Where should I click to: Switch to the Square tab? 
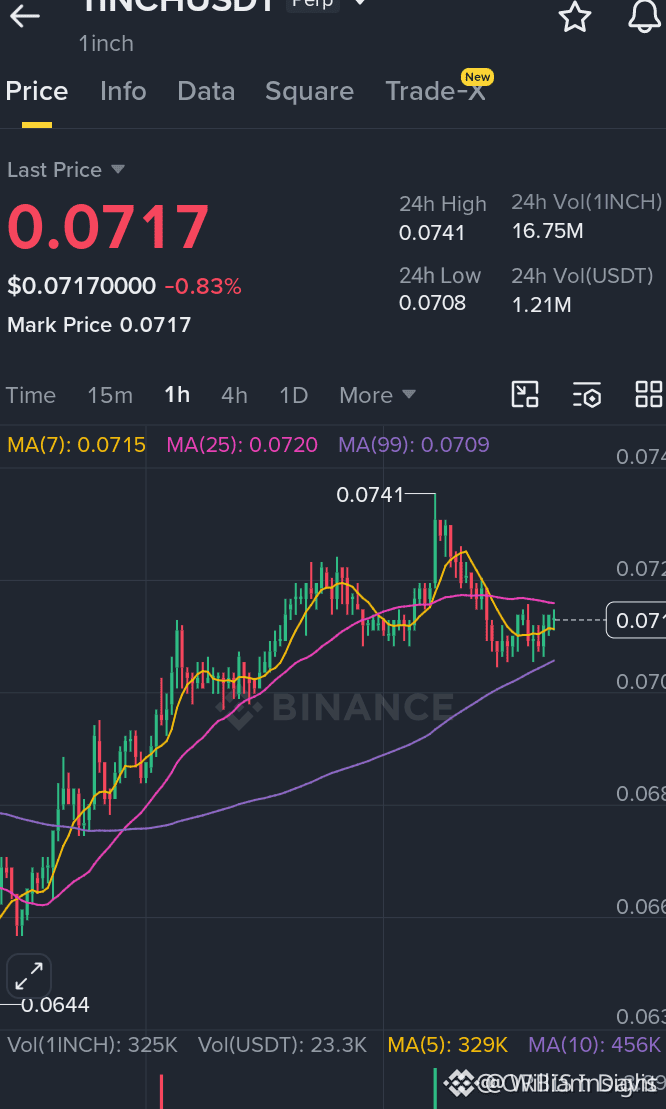tap(309, 91)
